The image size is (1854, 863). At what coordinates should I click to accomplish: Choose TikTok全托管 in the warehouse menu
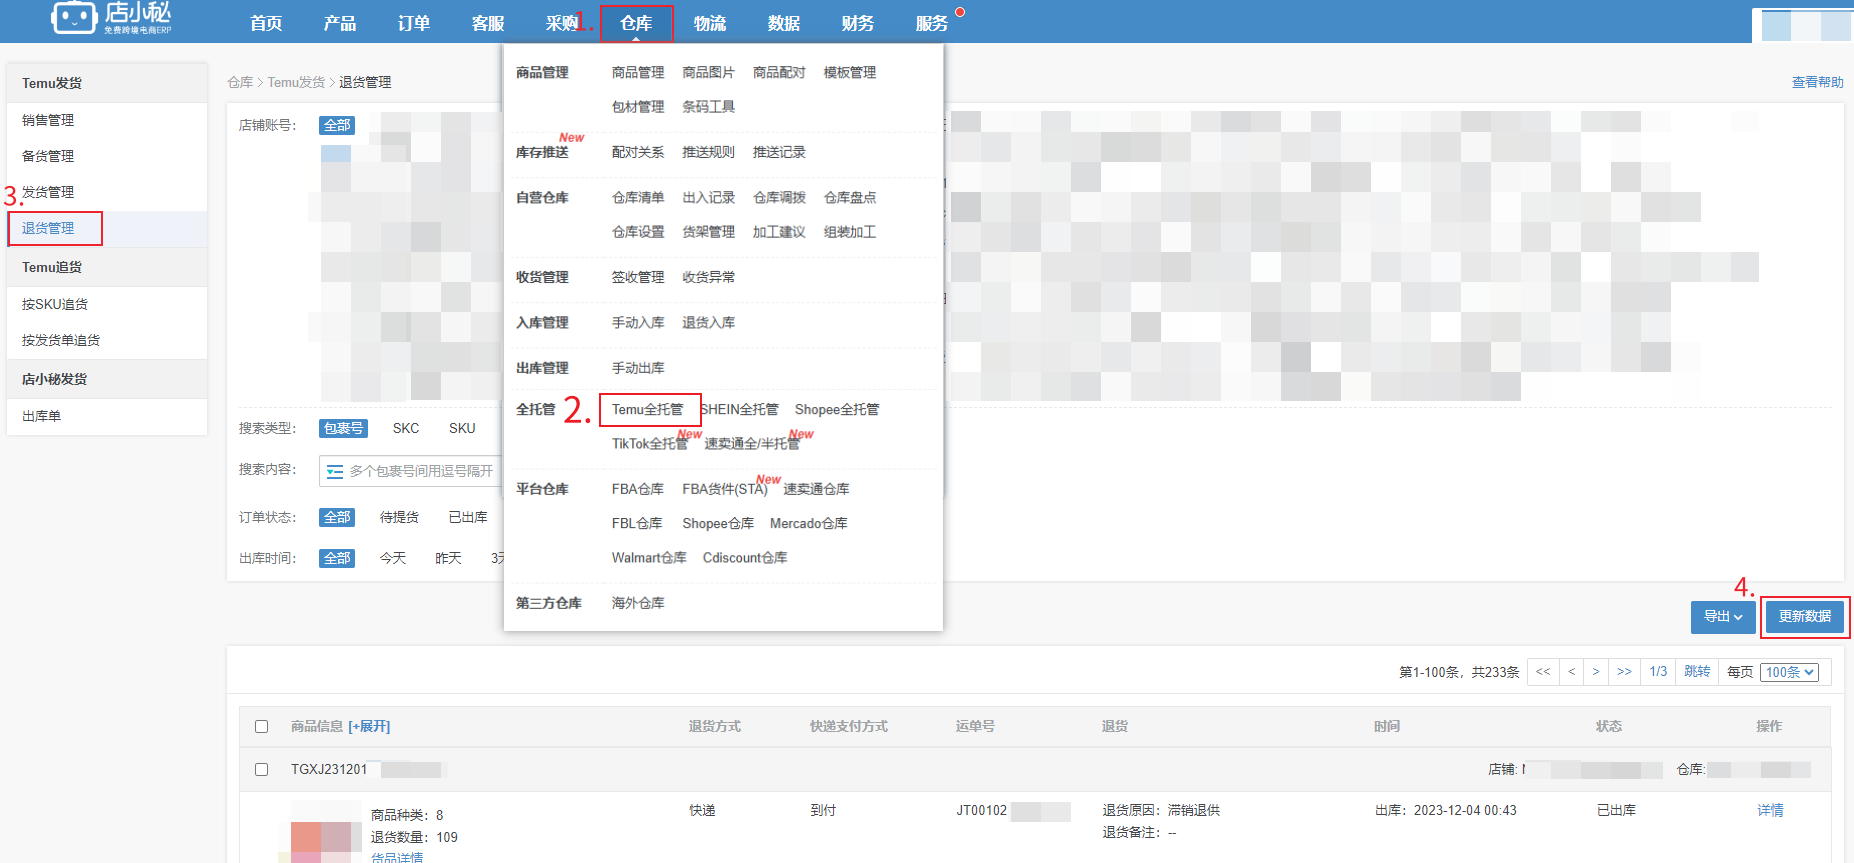pos(650,444)
